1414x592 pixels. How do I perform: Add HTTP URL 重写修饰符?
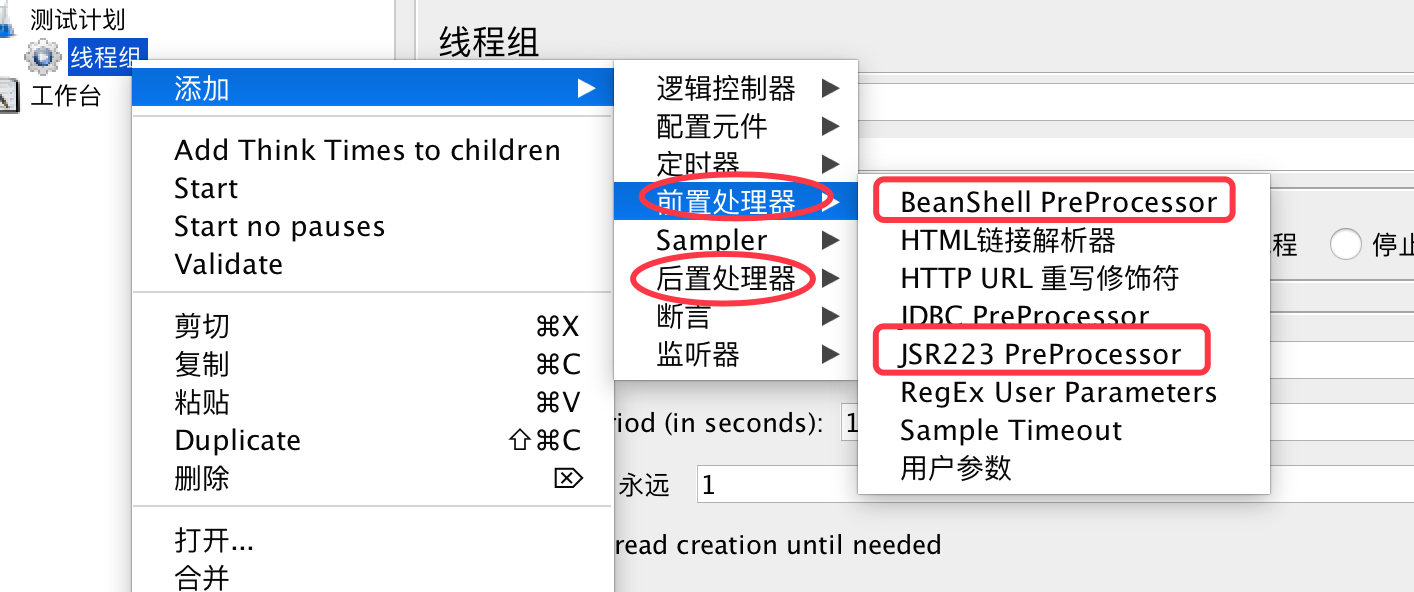click(1064, 278)
